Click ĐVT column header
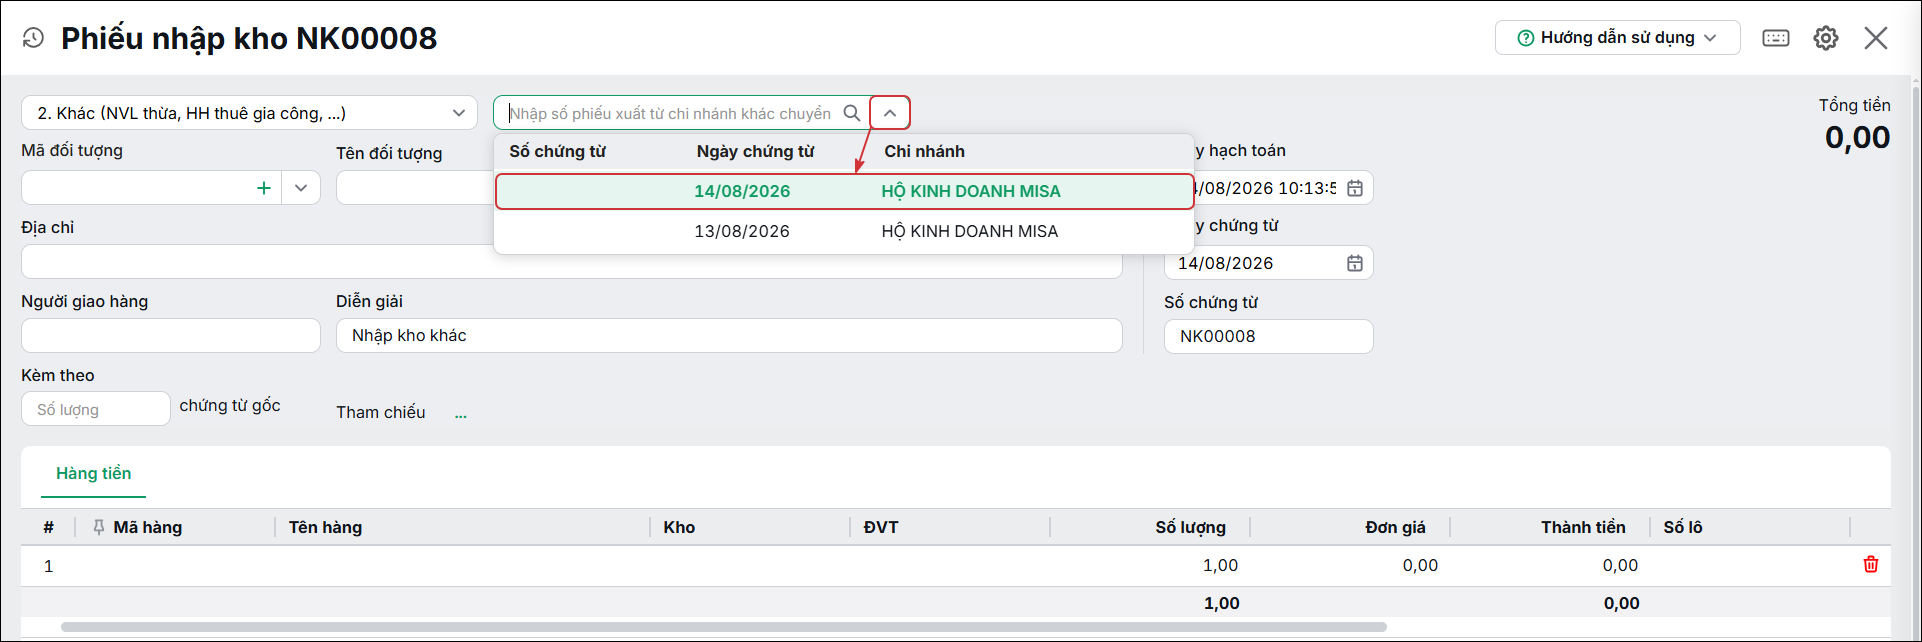The height and width of the screenshot is (642, 1922). (x=881, y=527)
